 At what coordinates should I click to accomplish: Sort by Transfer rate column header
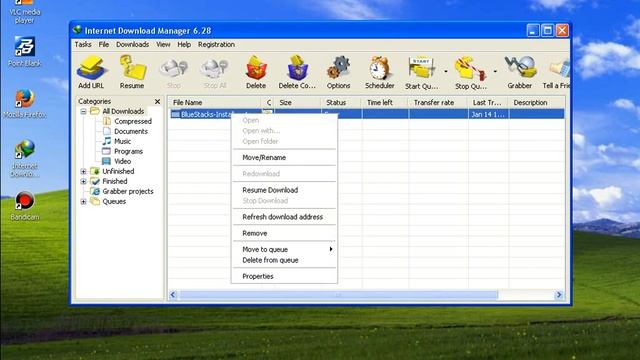(438, 102)
